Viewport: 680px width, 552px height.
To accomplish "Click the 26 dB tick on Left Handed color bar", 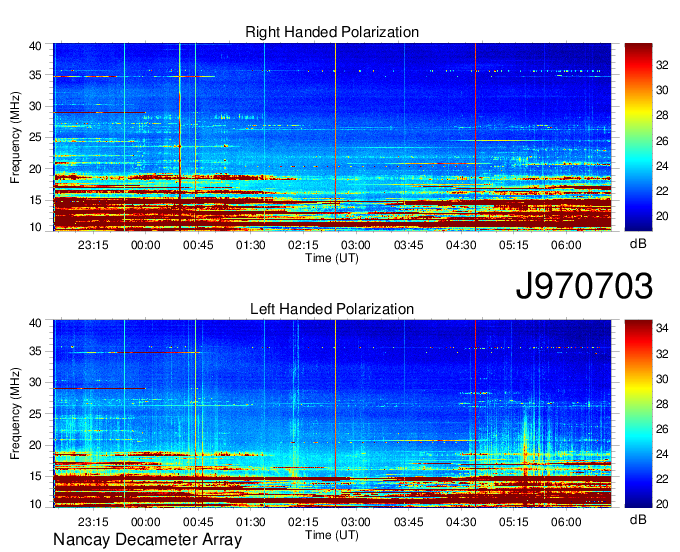I will (x=662, y=429).
